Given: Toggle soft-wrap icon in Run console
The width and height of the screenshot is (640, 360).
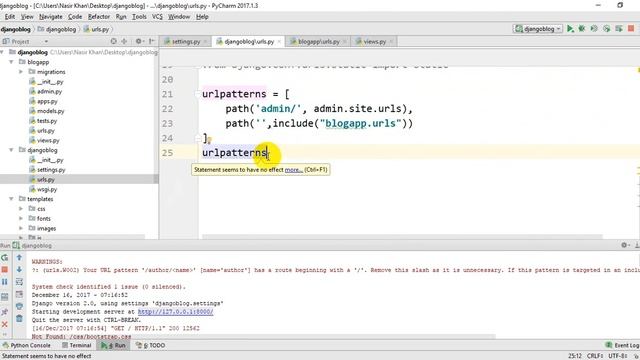Looking at the screenshot, I should tap(19, 282).
